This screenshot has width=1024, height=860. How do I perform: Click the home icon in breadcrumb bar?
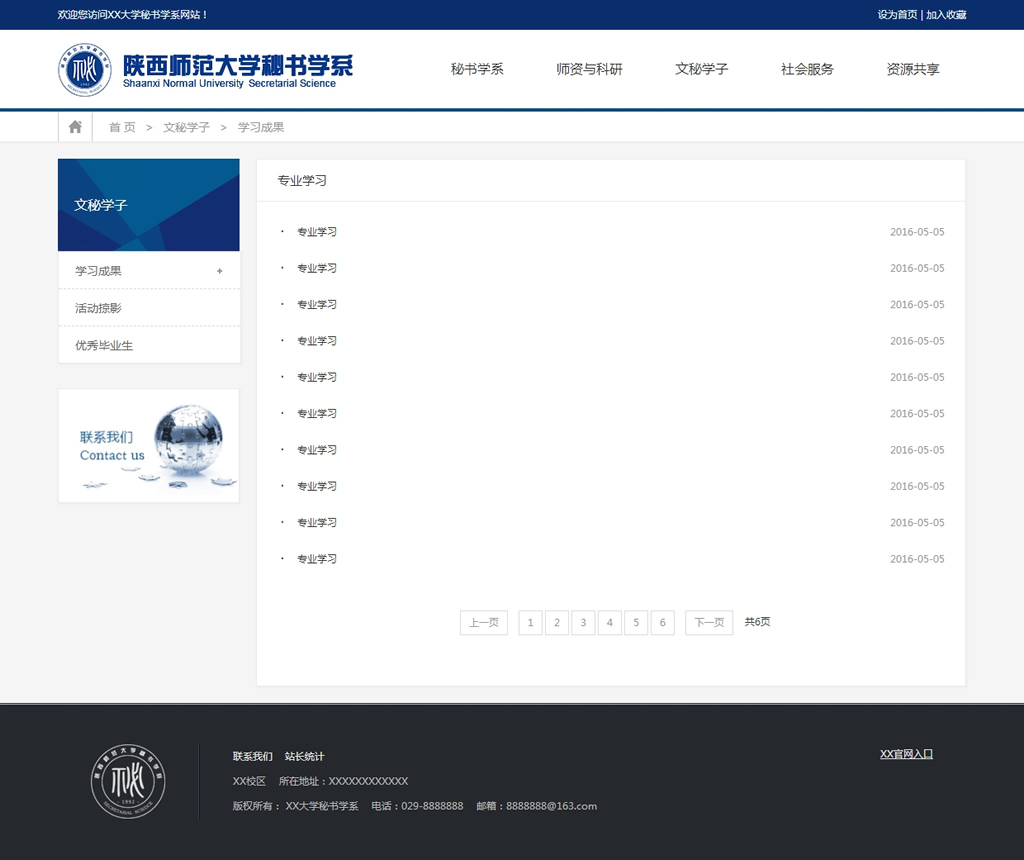coord(75,127)
